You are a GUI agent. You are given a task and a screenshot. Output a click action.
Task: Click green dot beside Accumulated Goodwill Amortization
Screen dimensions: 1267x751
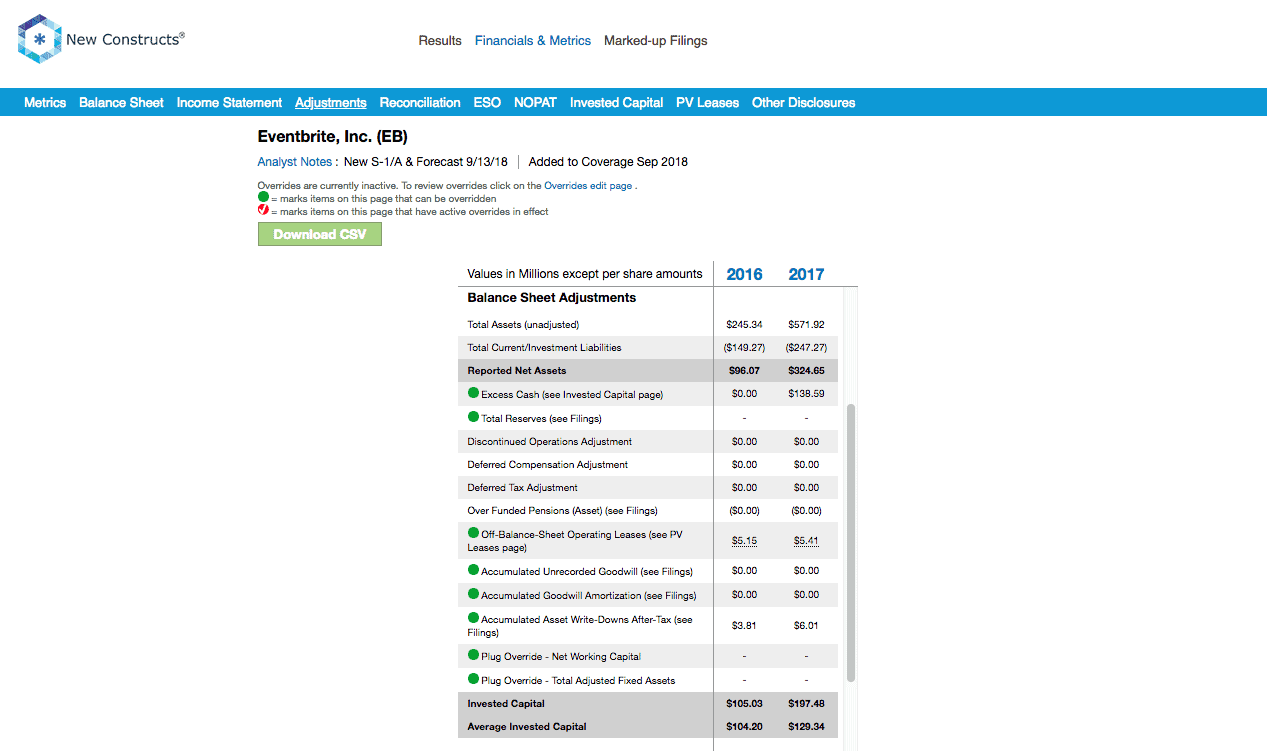pyautogui.click(x=474, y=594)
